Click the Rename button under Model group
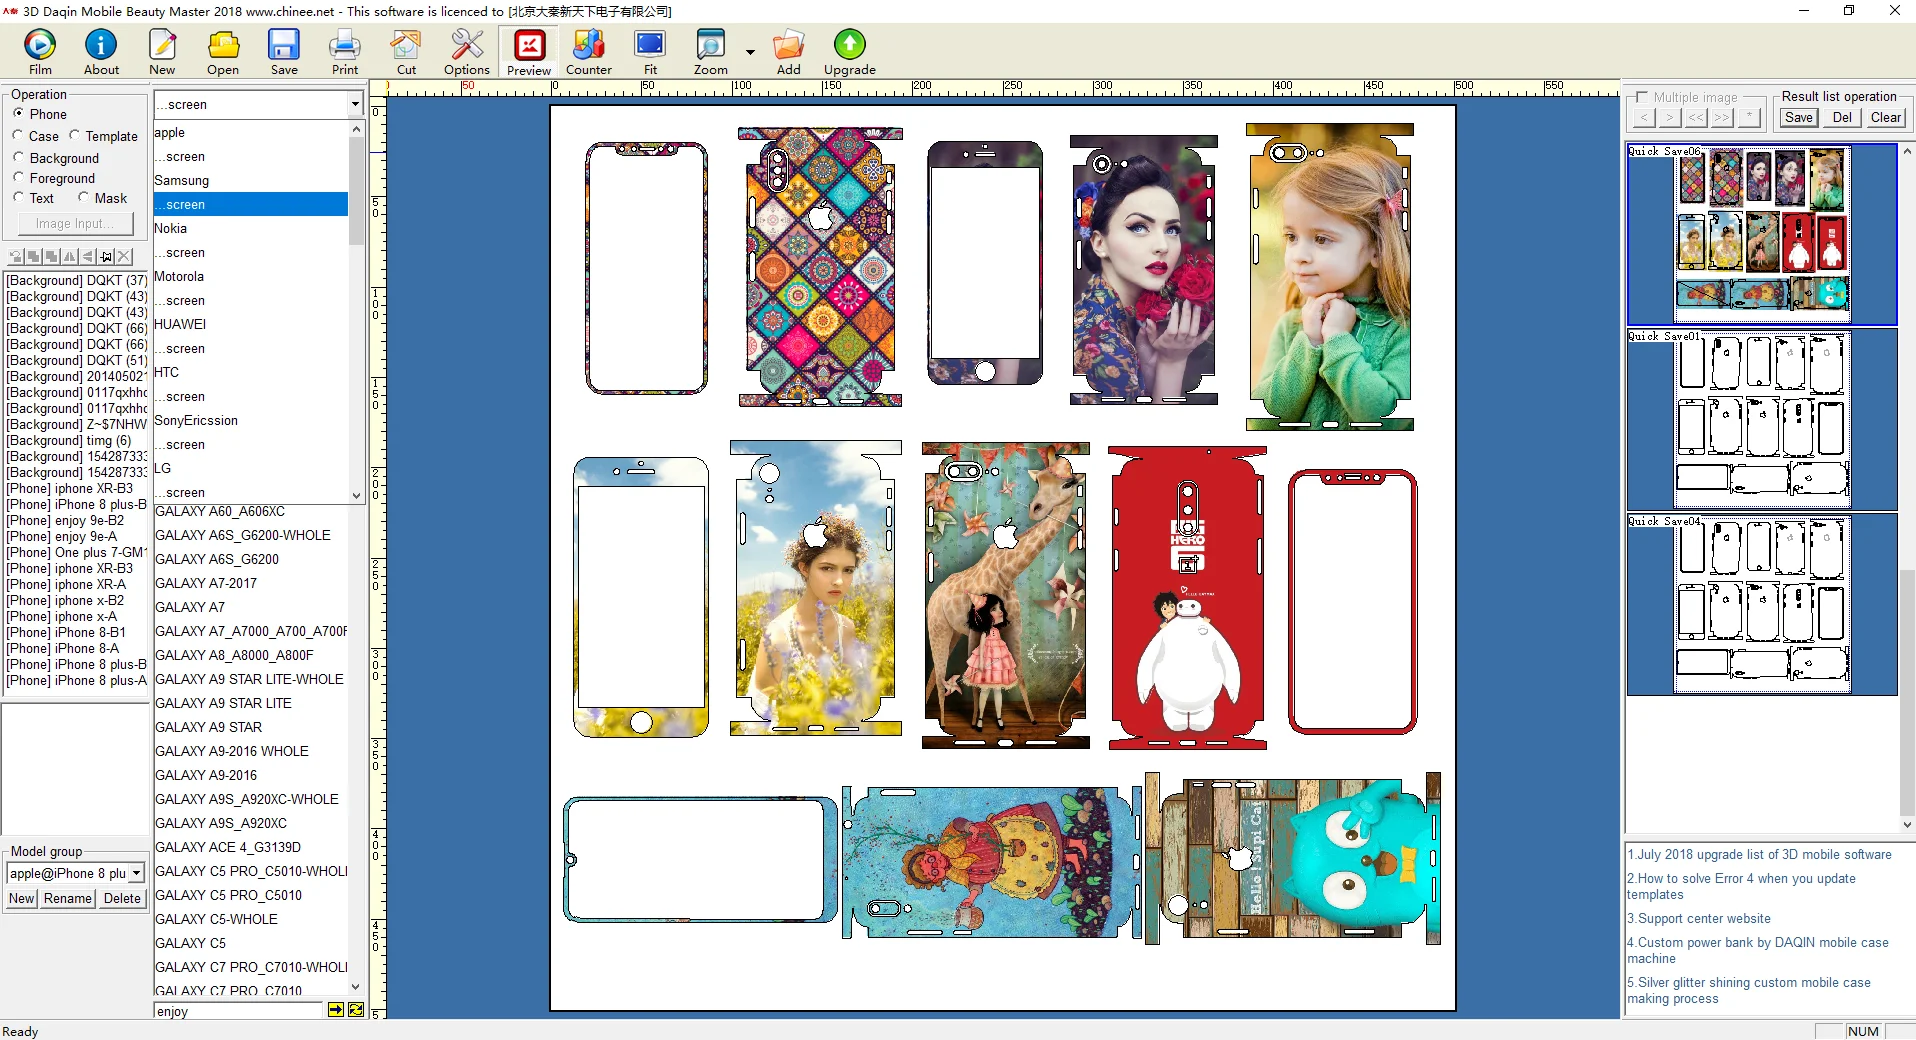 pos(67,898)
